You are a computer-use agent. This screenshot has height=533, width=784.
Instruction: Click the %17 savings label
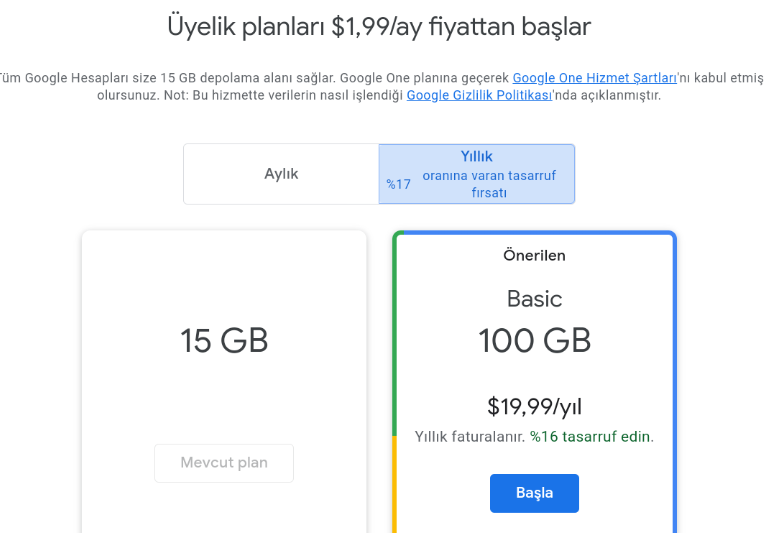[399, 184]
